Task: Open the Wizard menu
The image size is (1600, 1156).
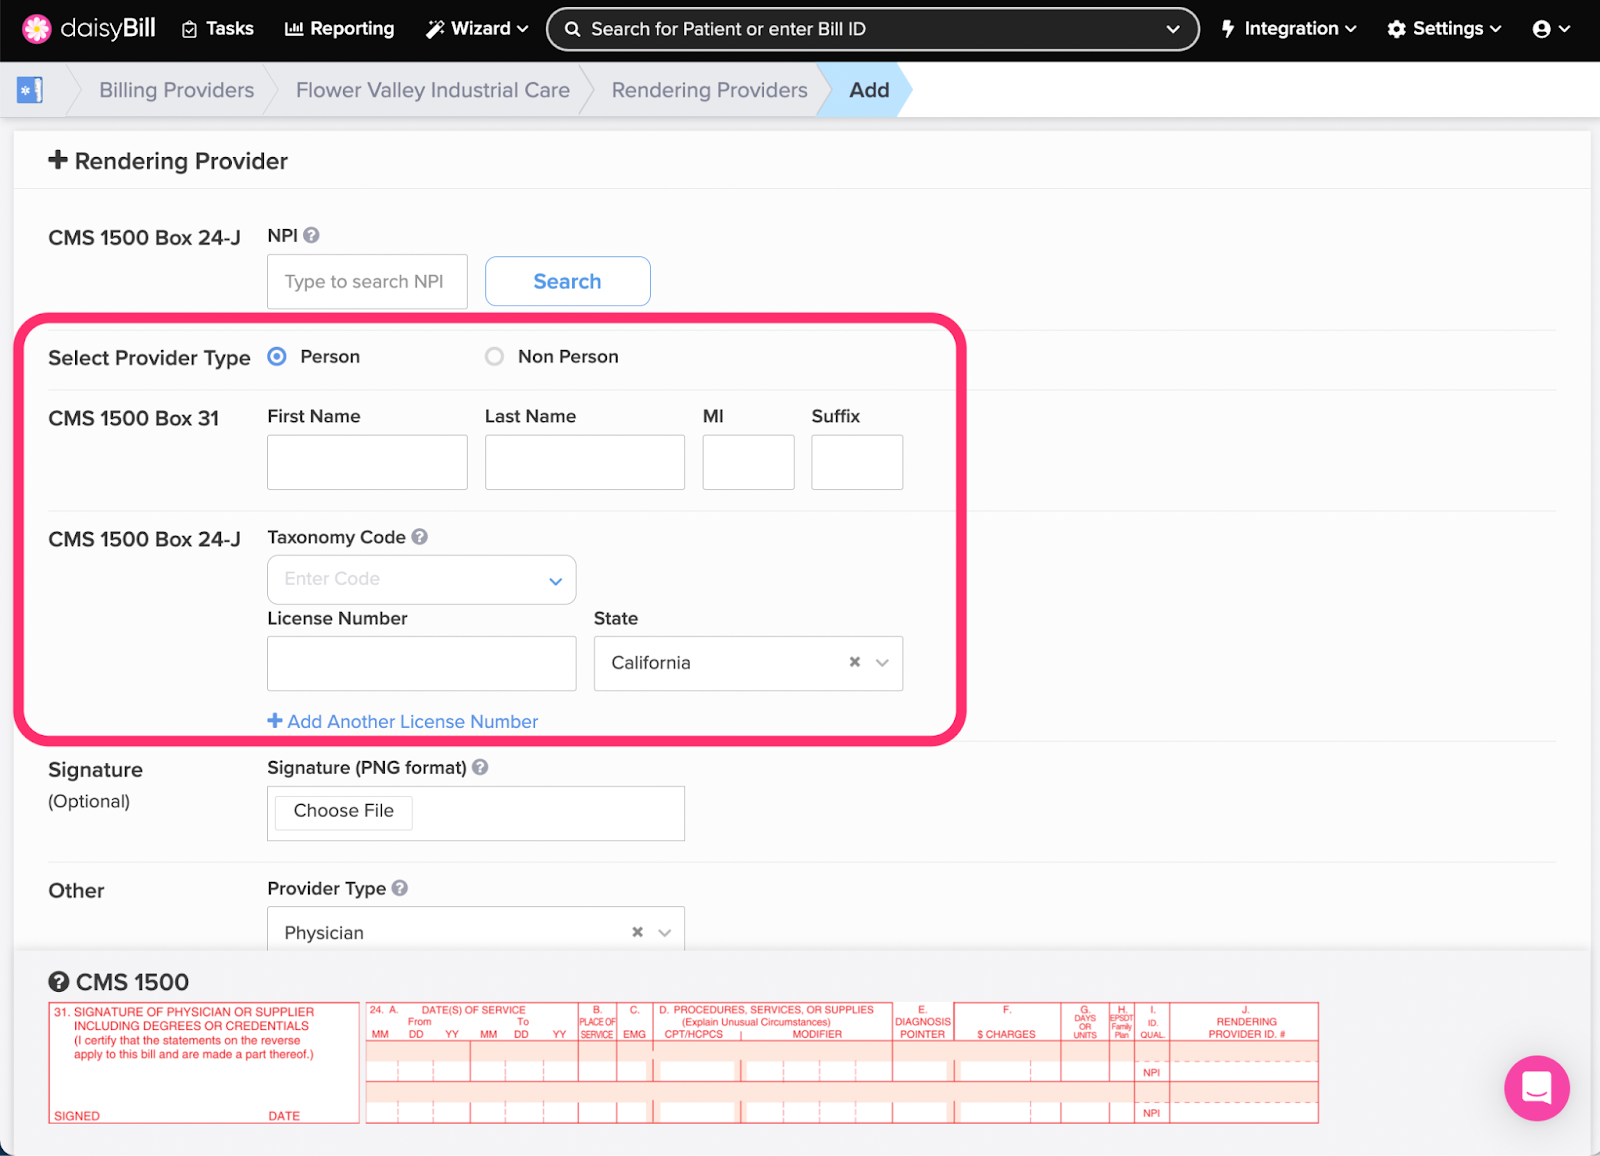Action: coord(477,29)
